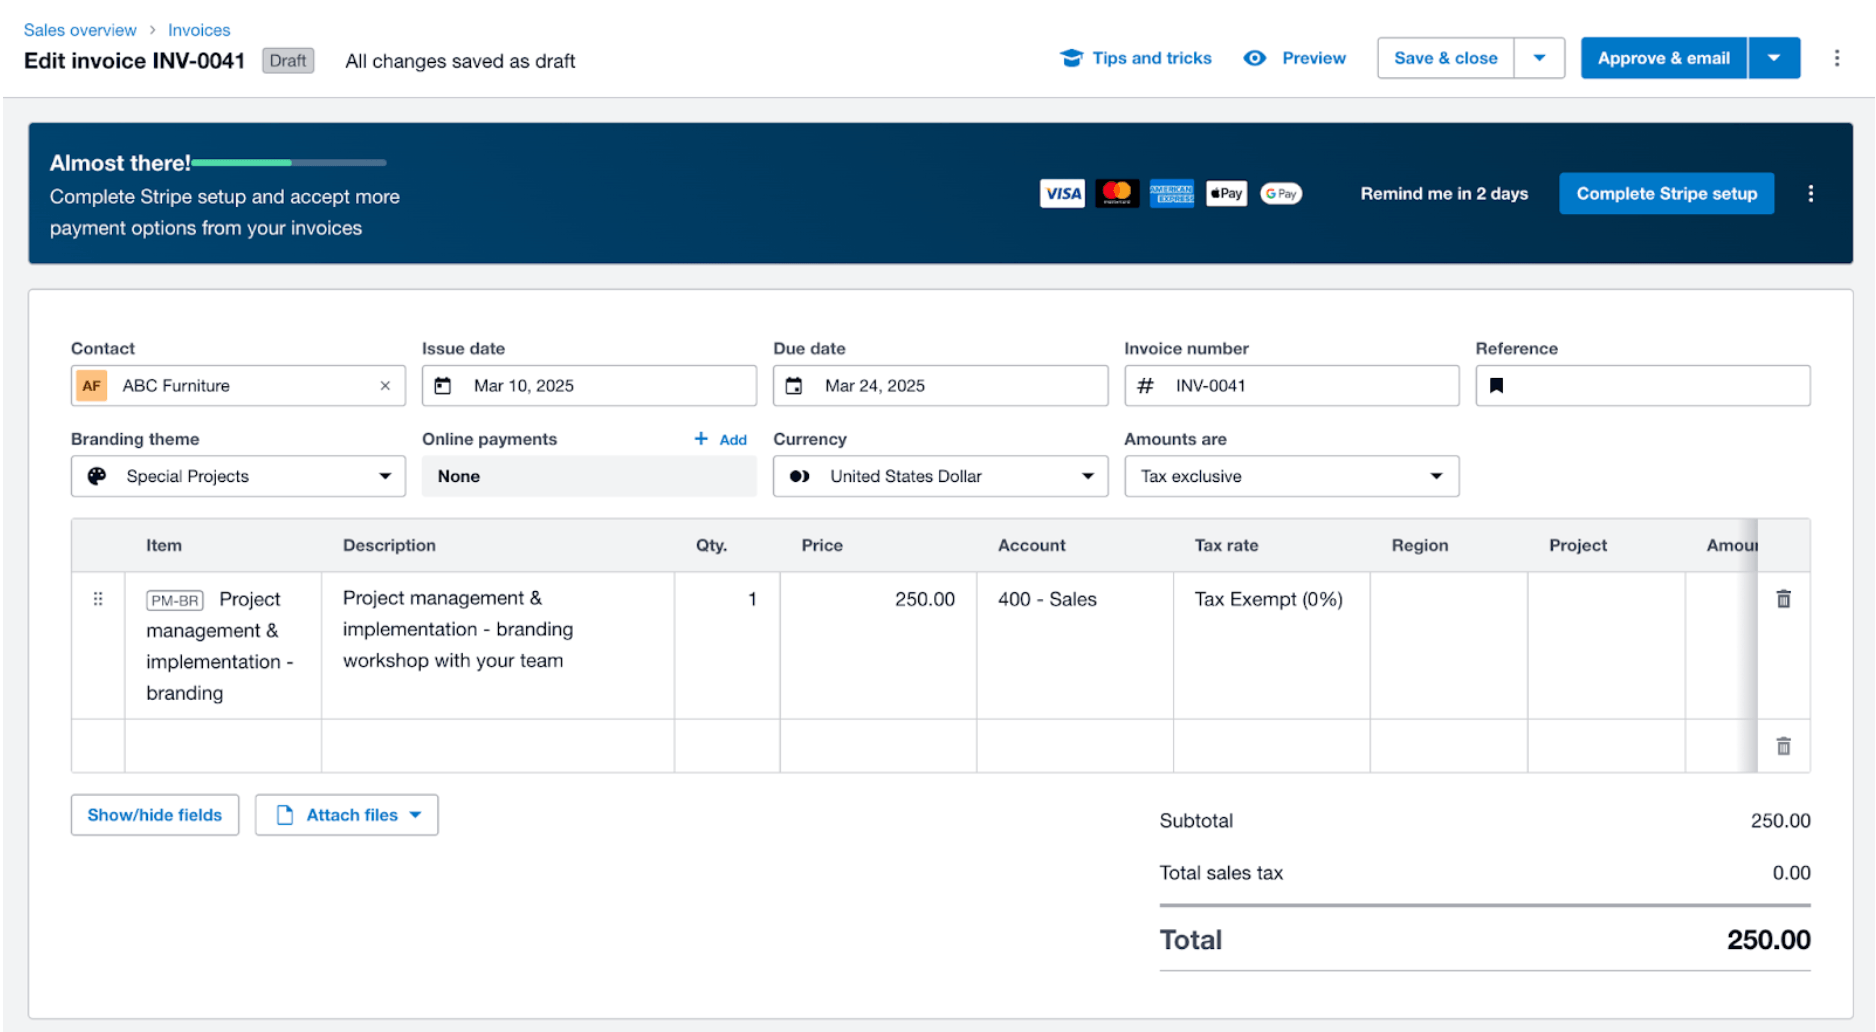
Task: Expand the Amounts are dropdown
Action: (x=1437, y=476)
